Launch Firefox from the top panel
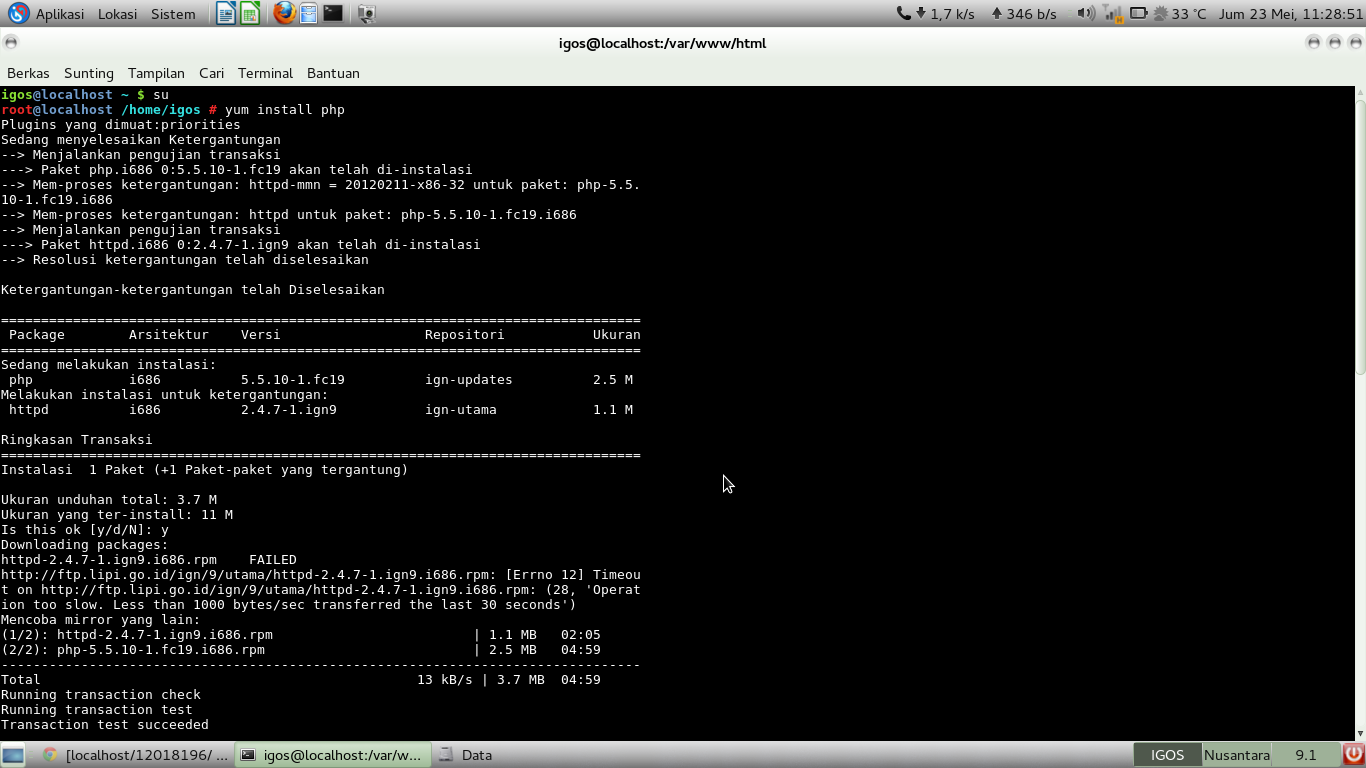The height and width of the screenshot is (768, 1366). [284, 14]
